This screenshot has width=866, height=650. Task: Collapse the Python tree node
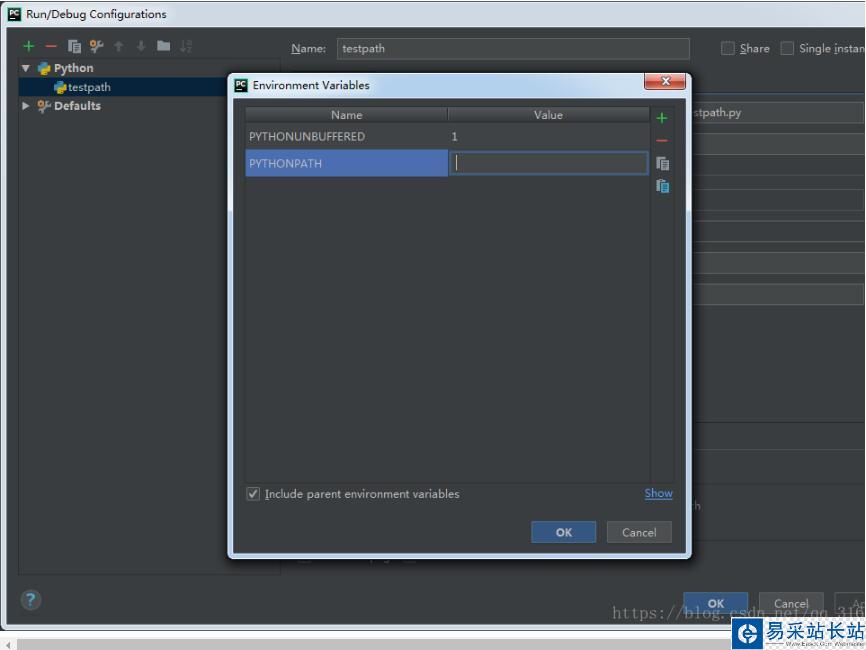click(x=25, y=68)
